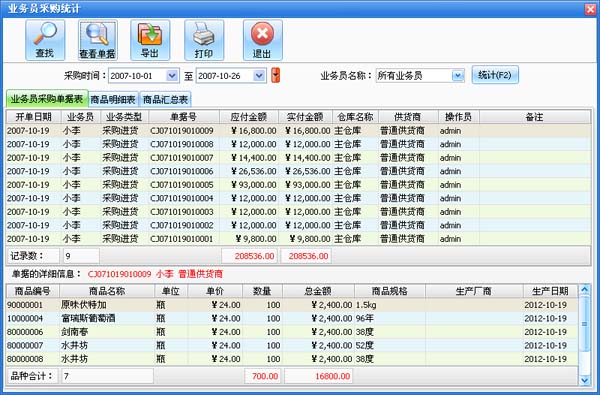Switch to 商品明细表 tab

point(113,100)
